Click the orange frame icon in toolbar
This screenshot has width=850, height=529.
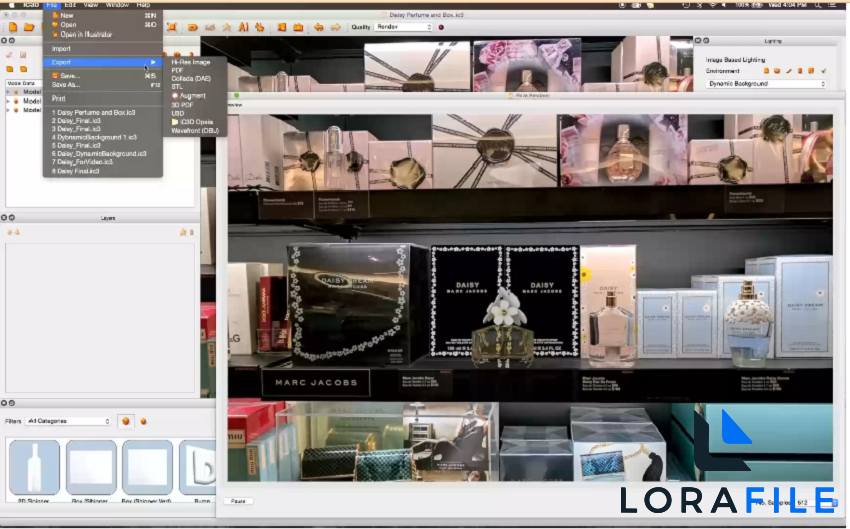(172, 27)
